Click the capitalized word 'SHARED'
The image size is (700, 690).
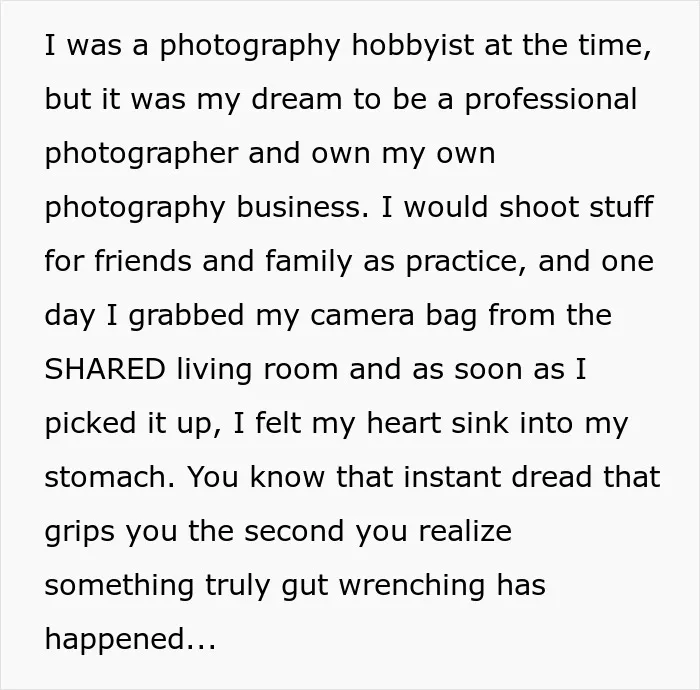pyautogui.click(x=105, y=369)
